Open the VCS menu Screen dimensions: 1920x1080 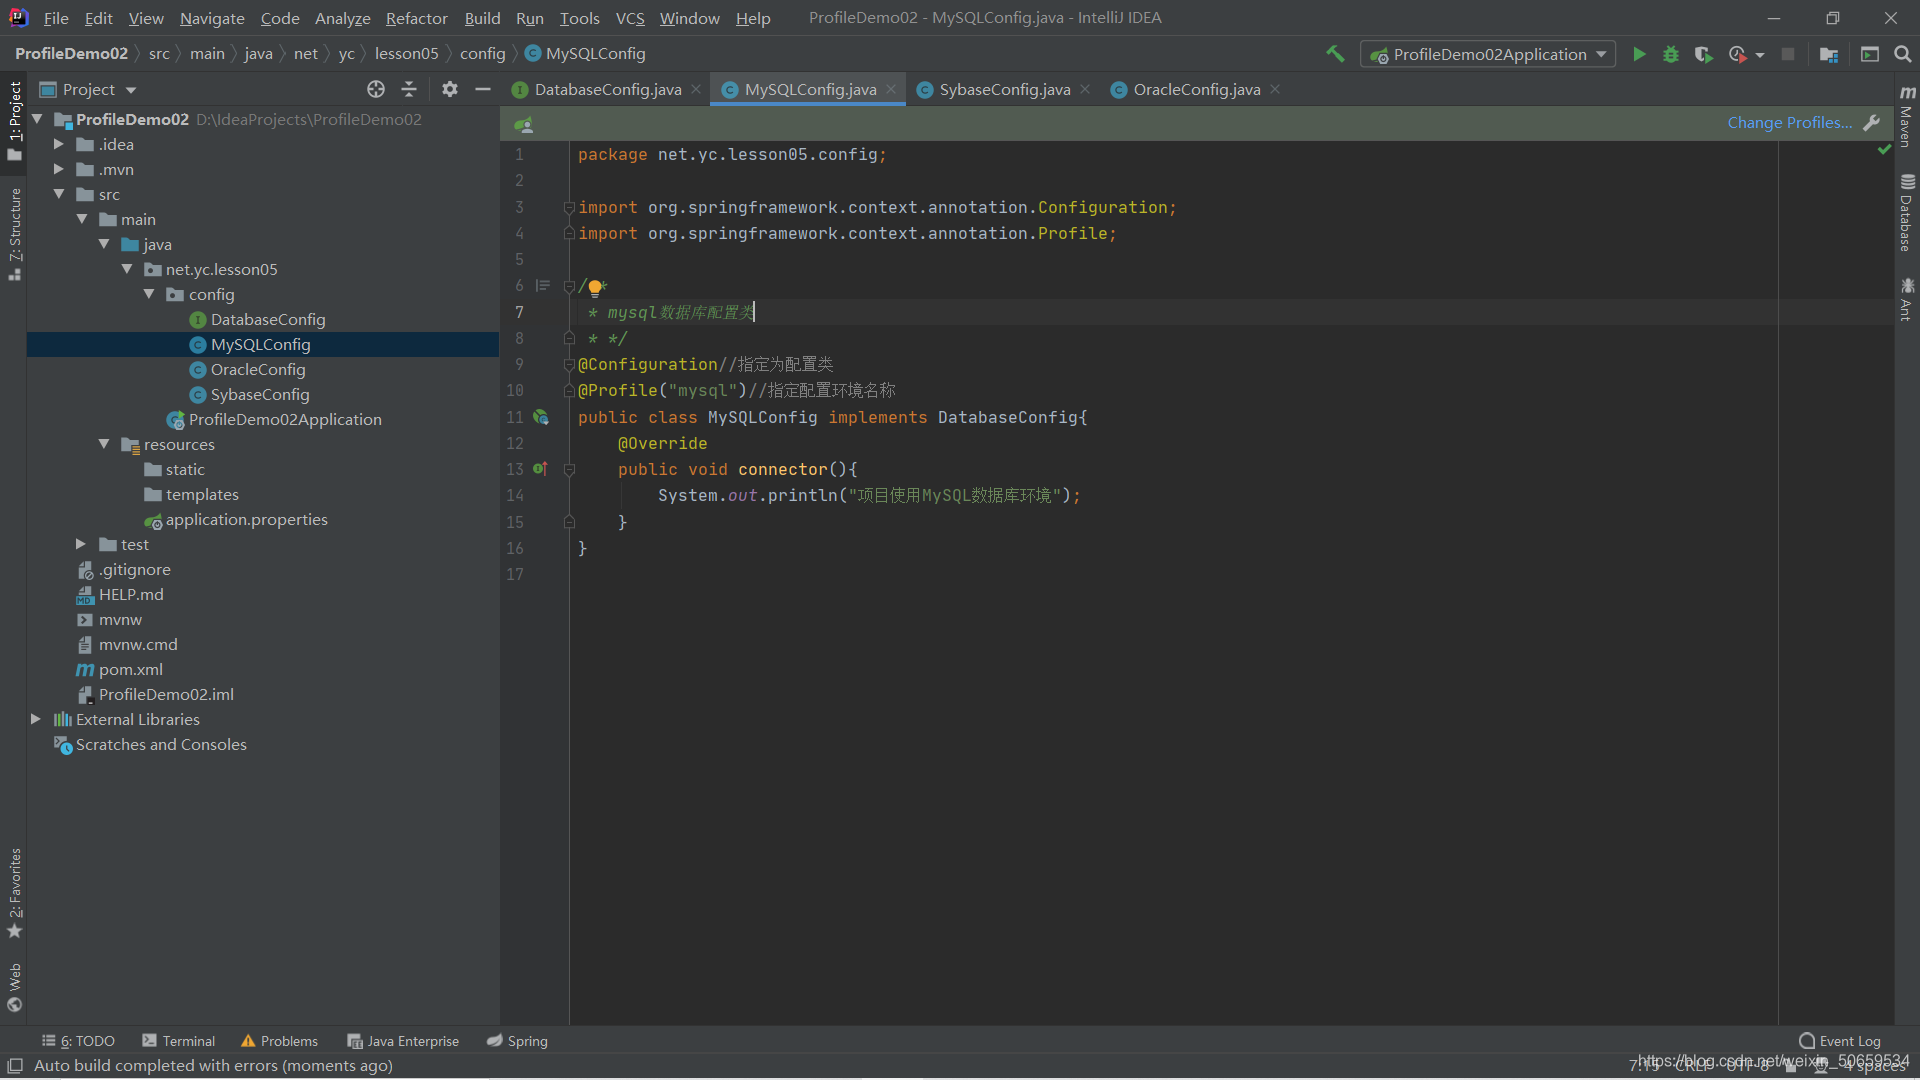pyautogui.click(x=630, y=18)
